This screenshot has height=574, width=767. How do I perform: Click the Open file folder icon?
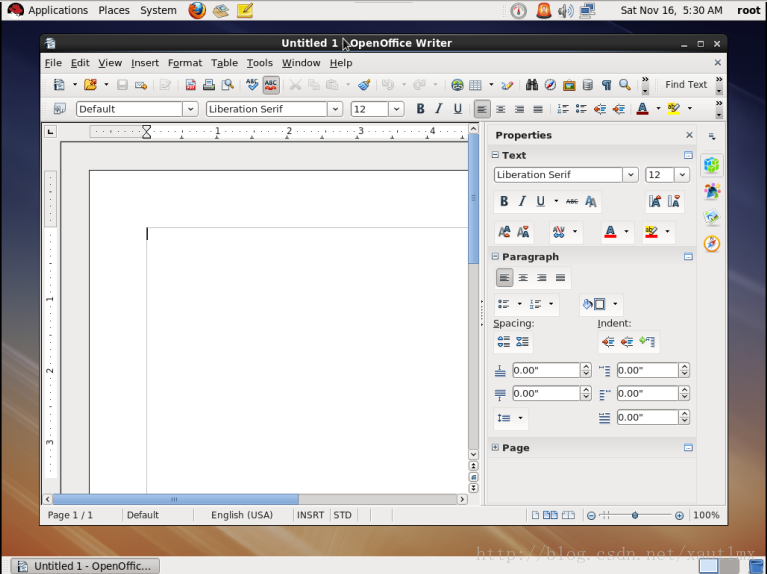pos(90,85)
